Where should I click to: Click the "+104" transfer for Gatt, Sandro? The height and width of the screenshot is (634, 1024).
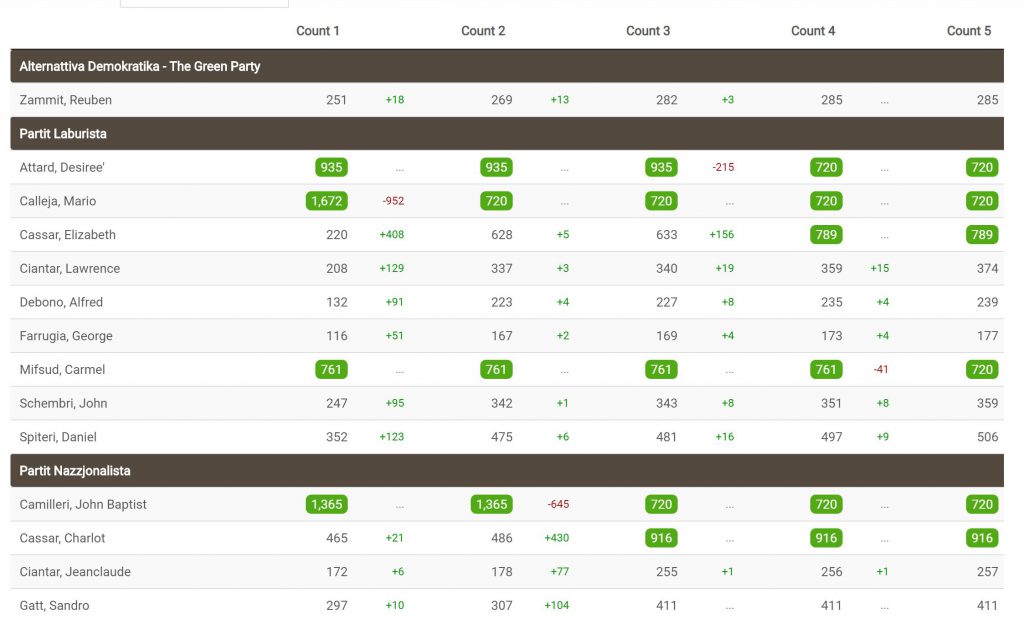point(557,605)
